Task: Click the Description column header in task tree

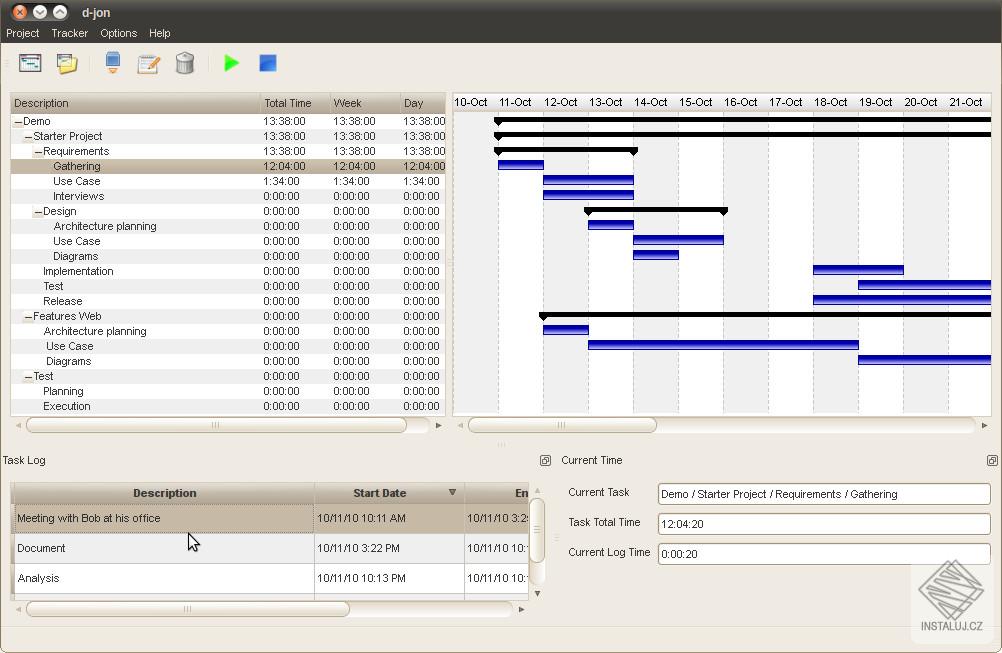Action: click(135, 103)
